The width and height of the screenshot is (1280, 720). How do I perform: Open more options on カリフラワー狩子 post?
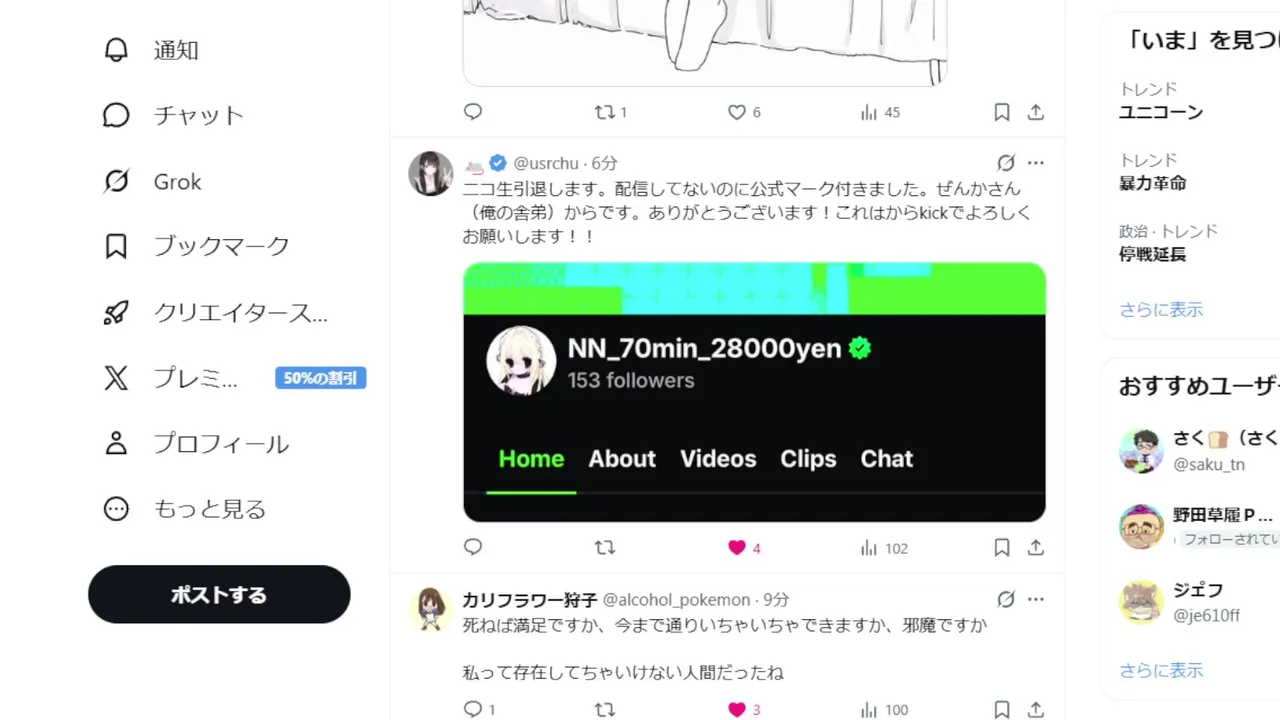coord(1036,599)
